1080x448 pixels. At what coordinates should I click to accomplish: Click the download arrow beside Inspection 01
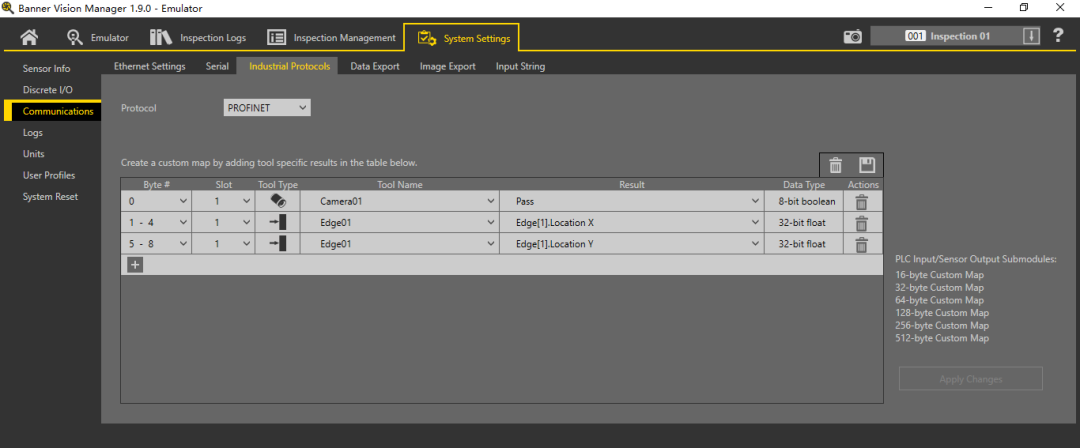tap(1030, 36)
